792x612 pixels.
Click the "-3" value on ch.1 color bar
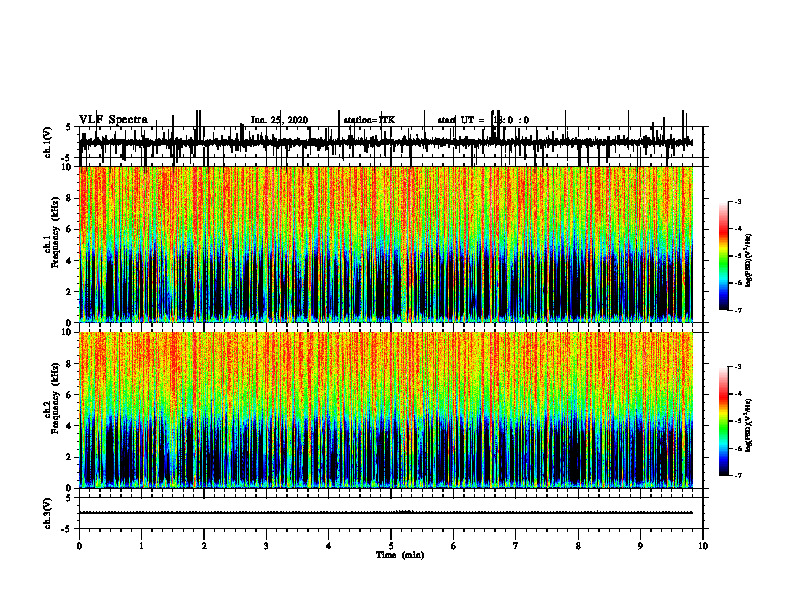(x=738, y=201)
